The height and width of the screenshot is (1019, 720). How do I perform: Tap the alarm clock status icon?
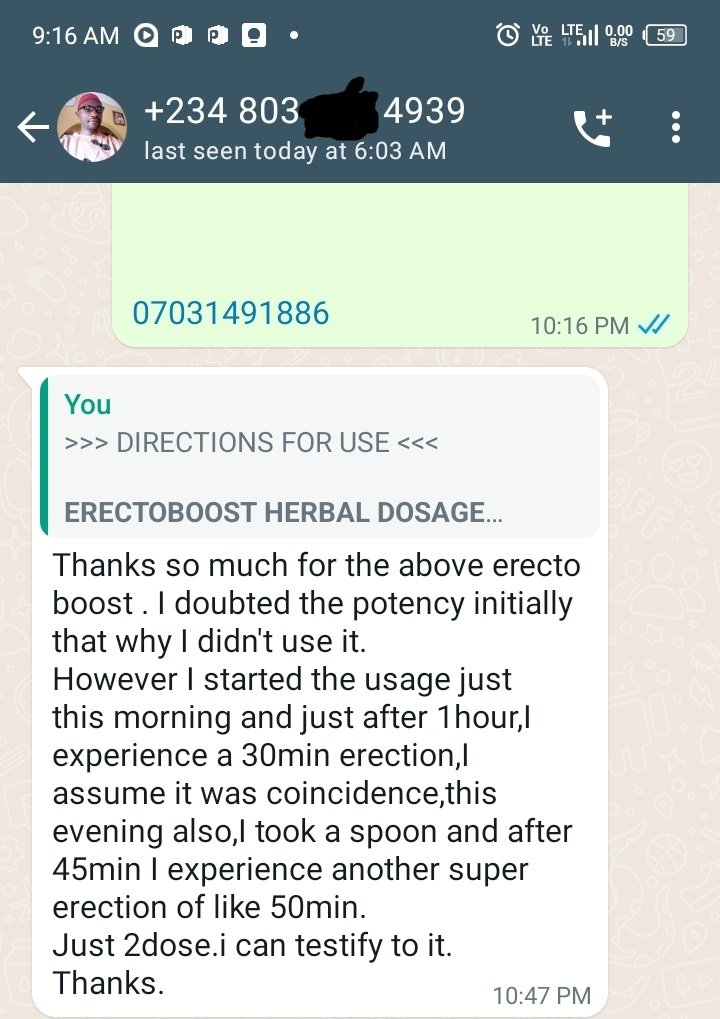pyautogui.click(x=508, y=34)
